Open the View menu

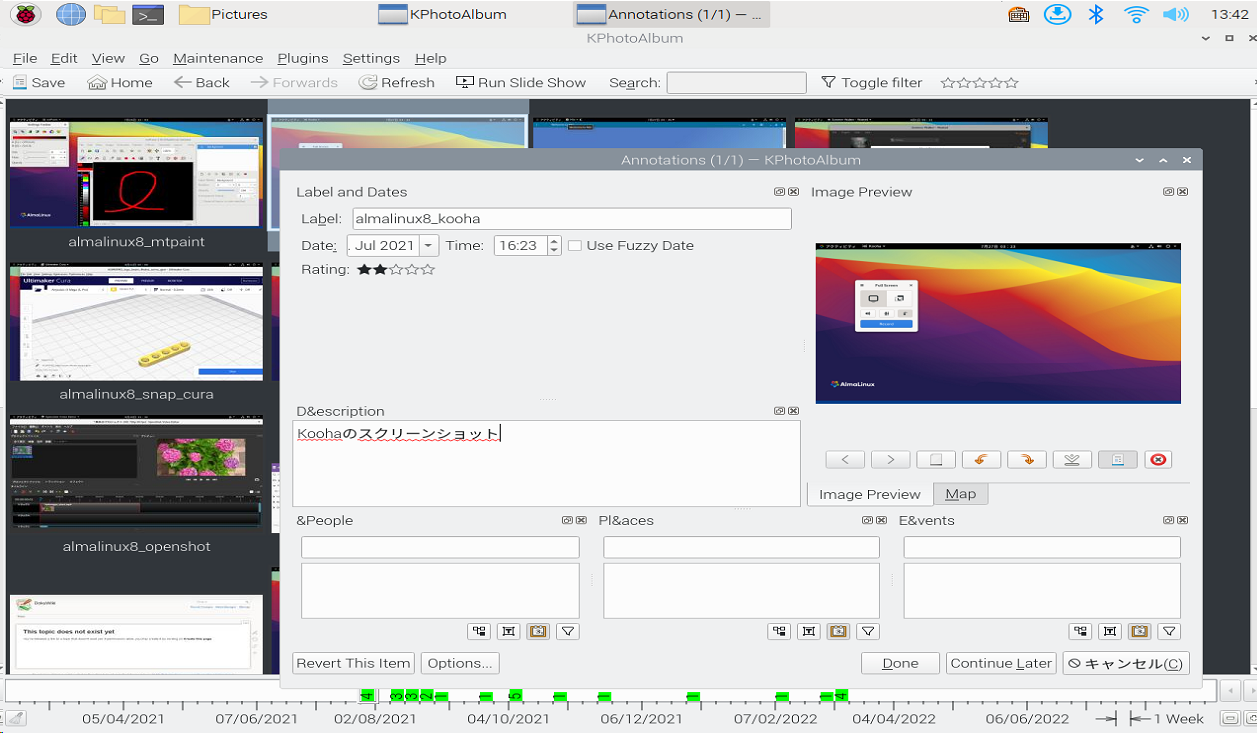click(108, 58)
